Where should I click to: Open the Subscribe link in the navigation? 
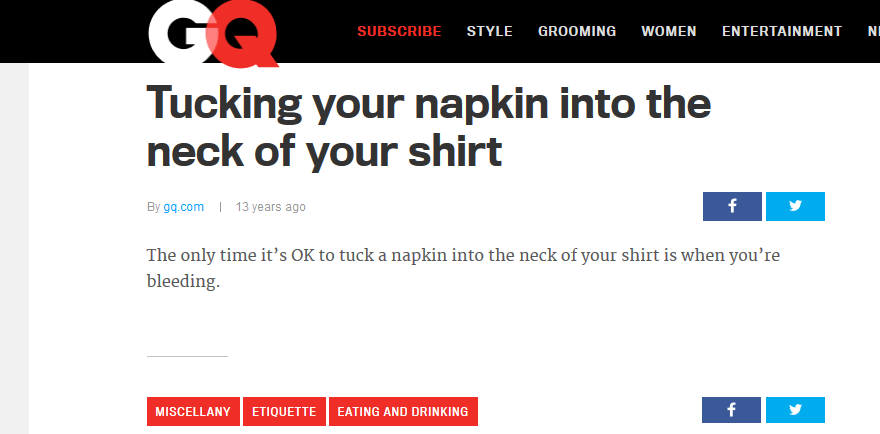pos(399,31)
